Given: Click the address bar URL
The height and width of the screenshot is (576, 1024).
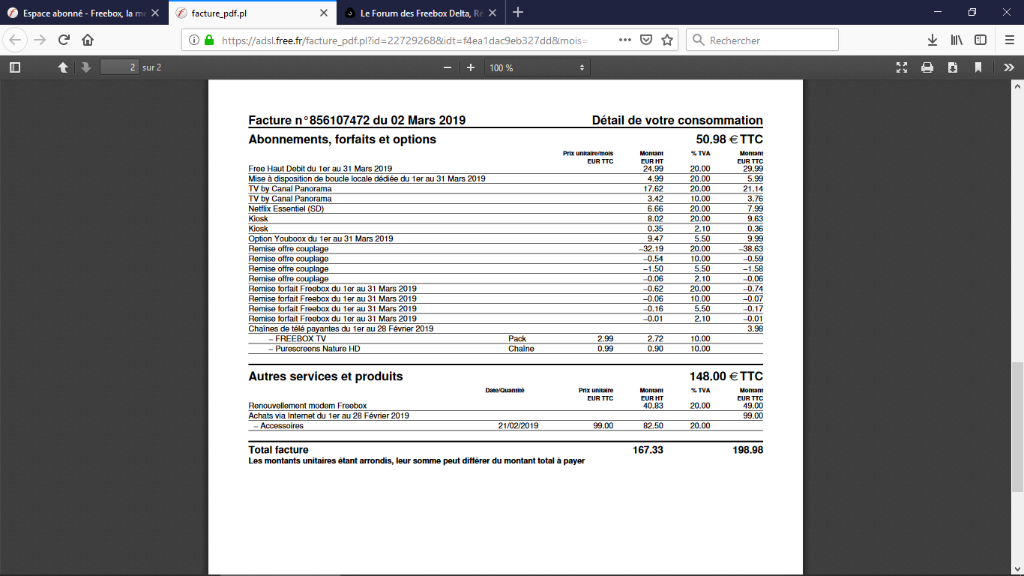Looking at the screenshot, I should [x=405, y=40].
